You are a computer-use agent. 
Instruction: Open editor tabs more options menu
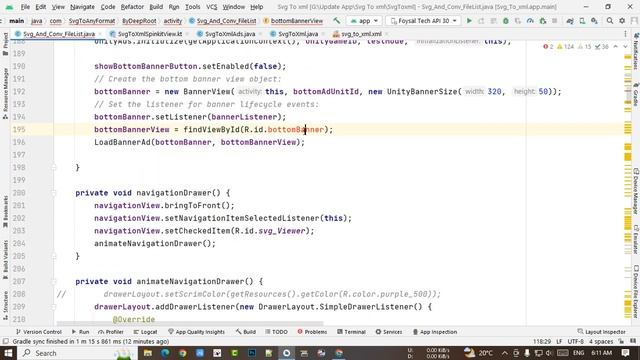pyautogui.click(x=625, y=34)
